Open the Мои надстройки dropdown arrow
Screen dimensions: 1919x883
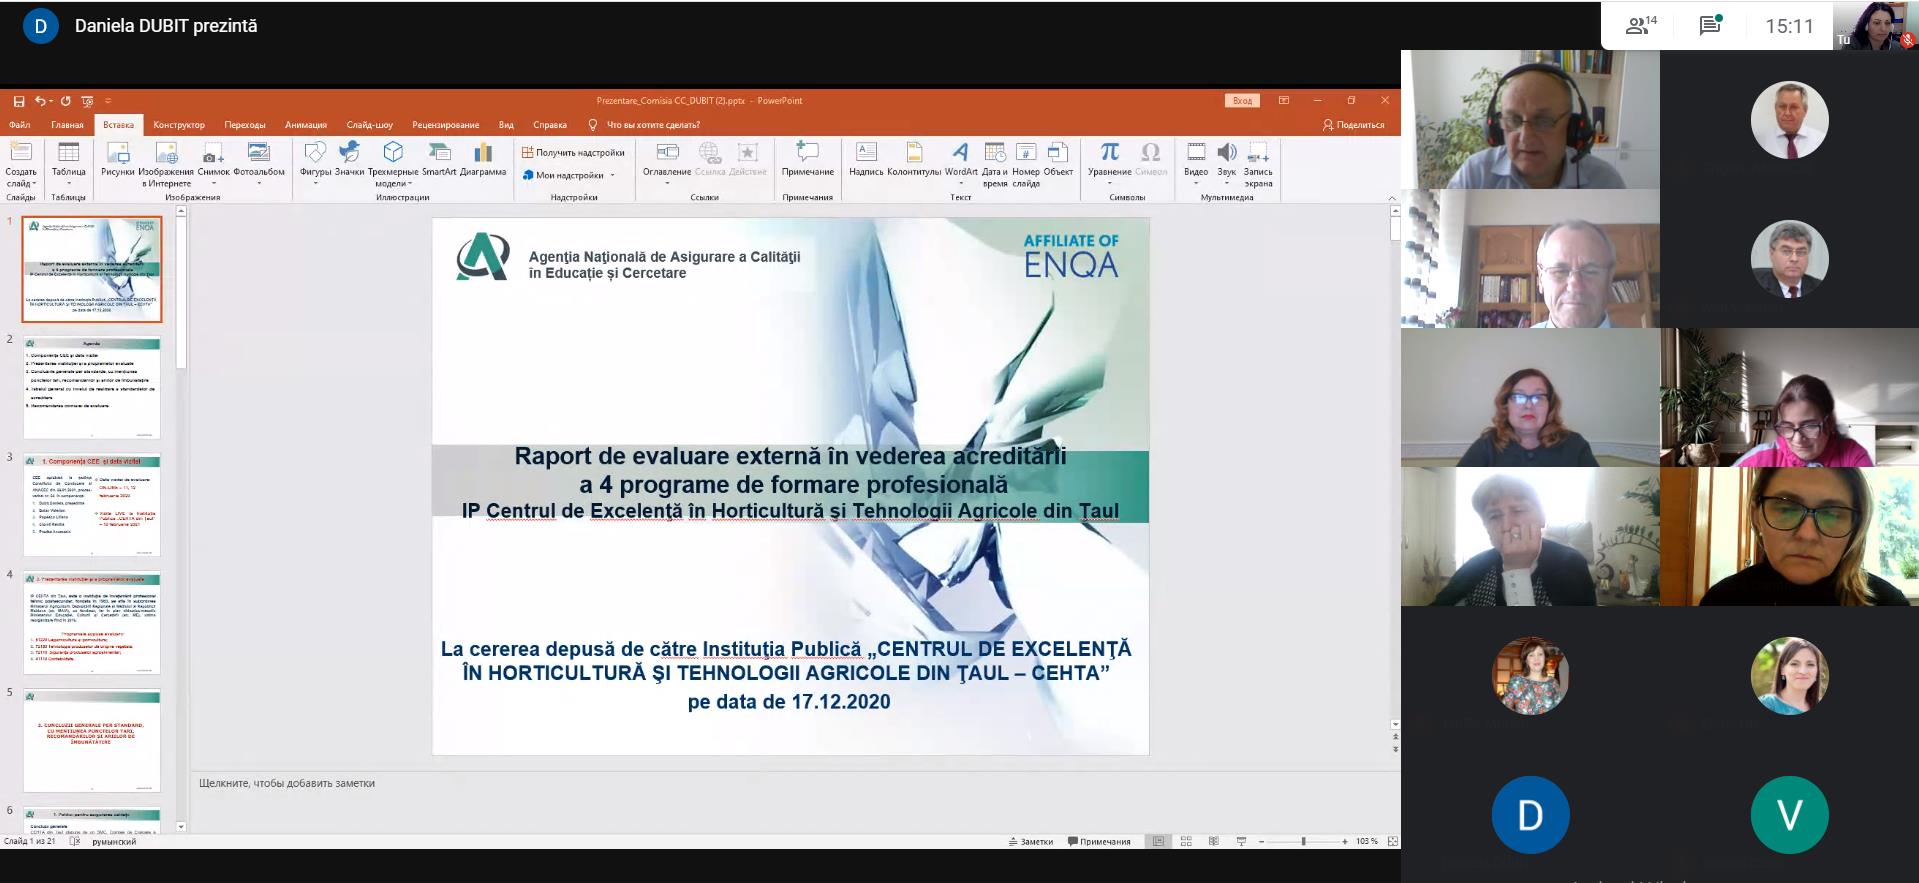point(613,175)
